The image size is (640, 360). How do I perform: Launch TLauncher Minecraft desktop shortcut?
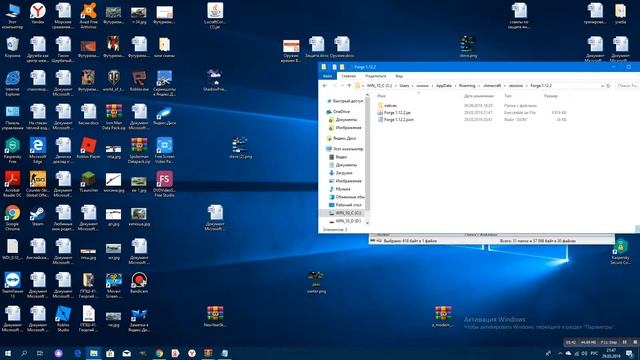pos(88,181)
